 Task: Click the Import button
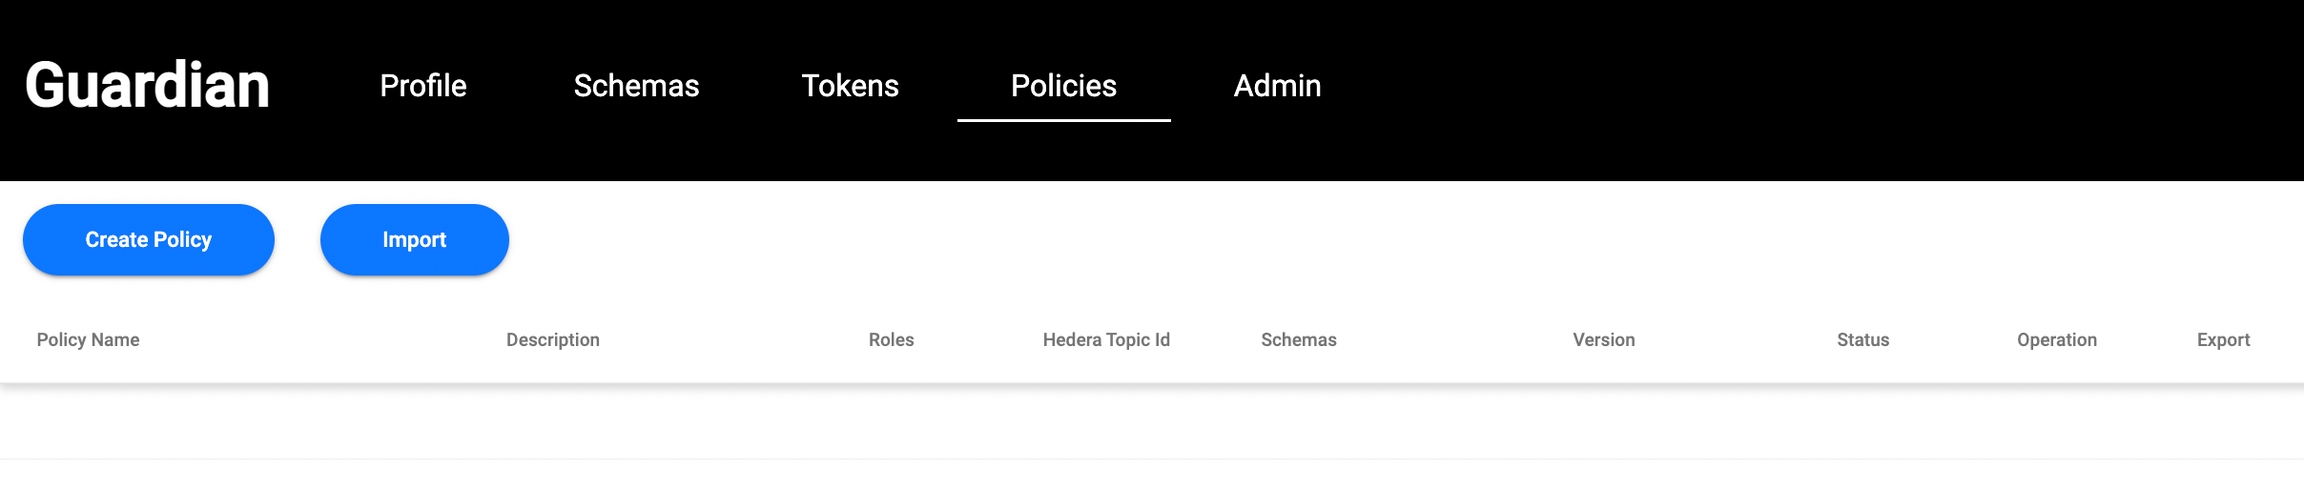(x=414, y=240)
